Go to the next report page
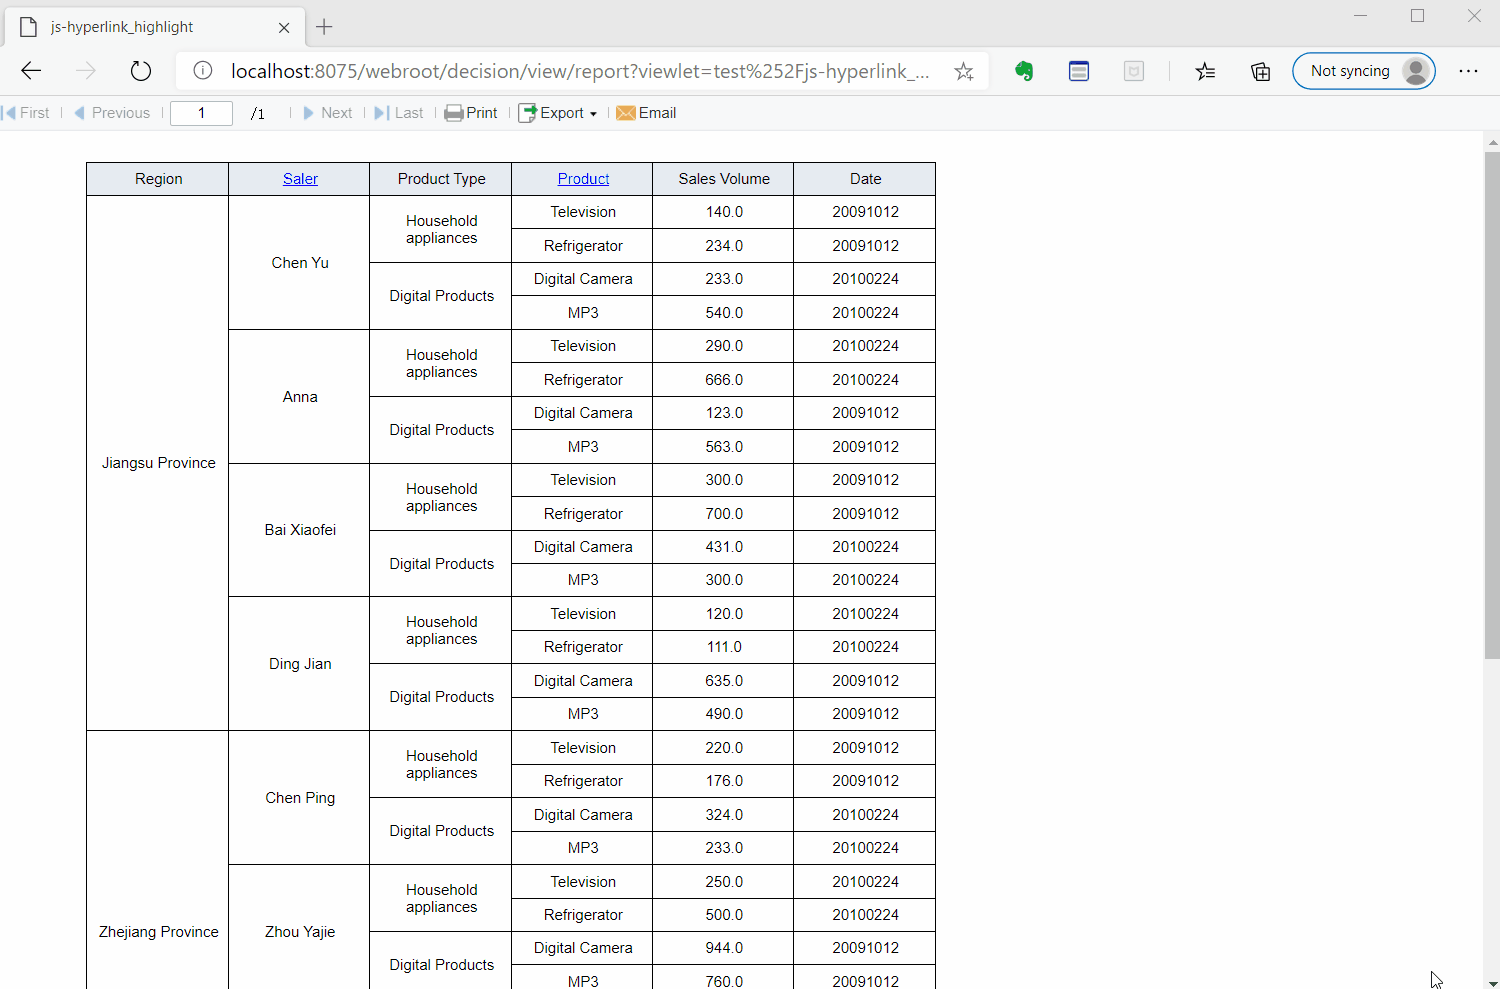 [328, 112]
